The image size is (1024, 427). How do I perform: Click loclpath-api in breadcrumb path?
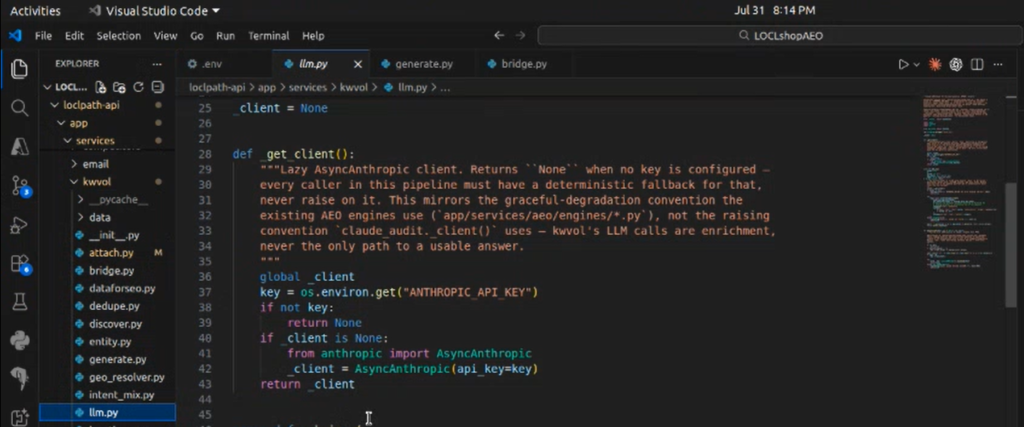coord(217,87)
